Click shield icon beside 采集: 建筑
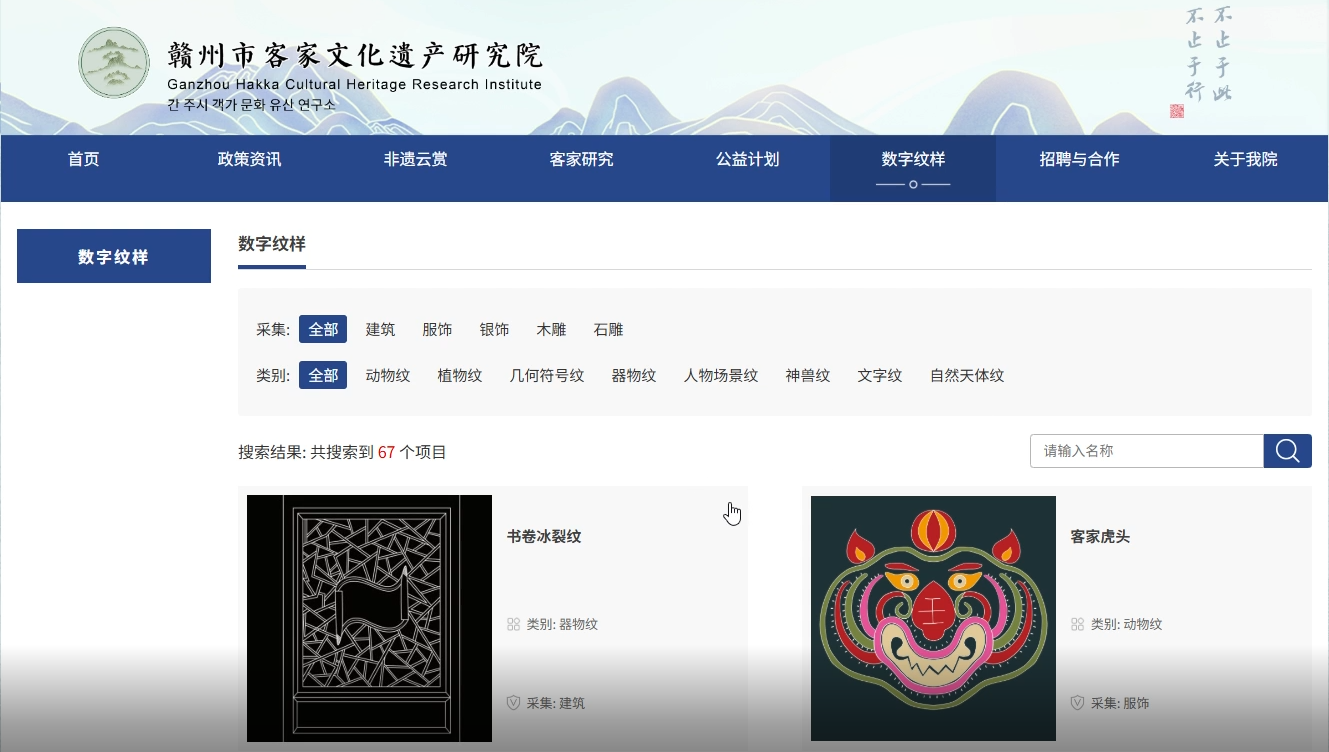The width and height of the screenshot is (1329, 752). tap(514, 703)
